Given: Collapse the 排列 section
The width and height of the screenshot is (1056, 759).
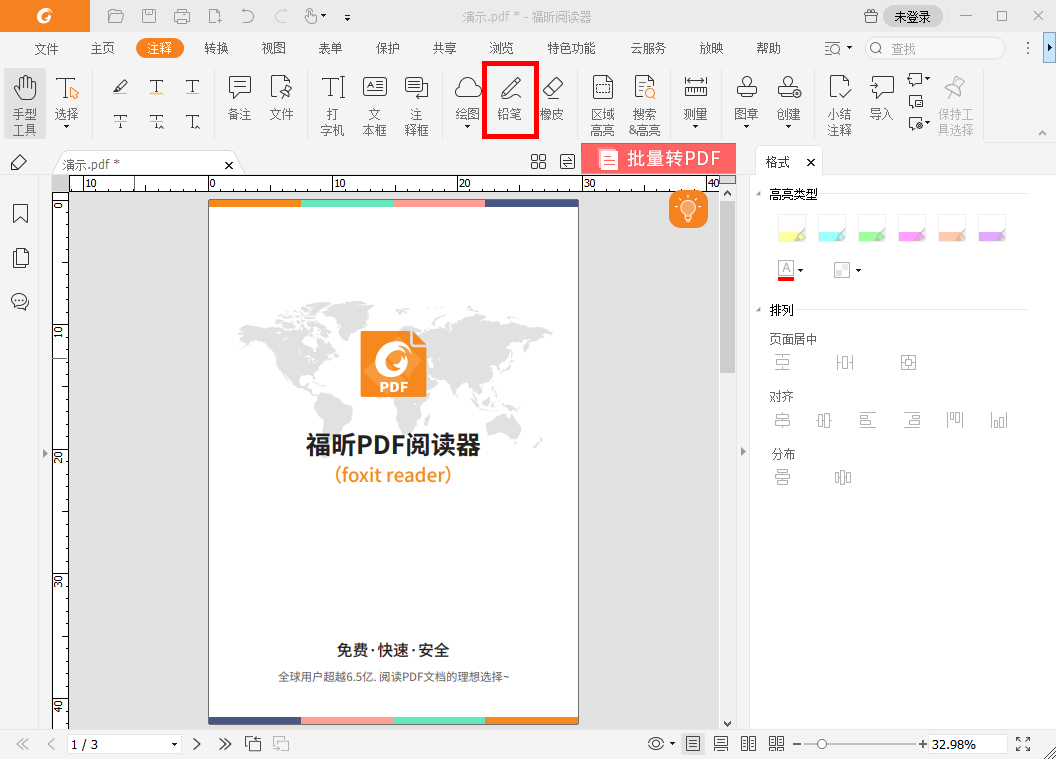Looking at the screenshot, I should click(758, 310).
